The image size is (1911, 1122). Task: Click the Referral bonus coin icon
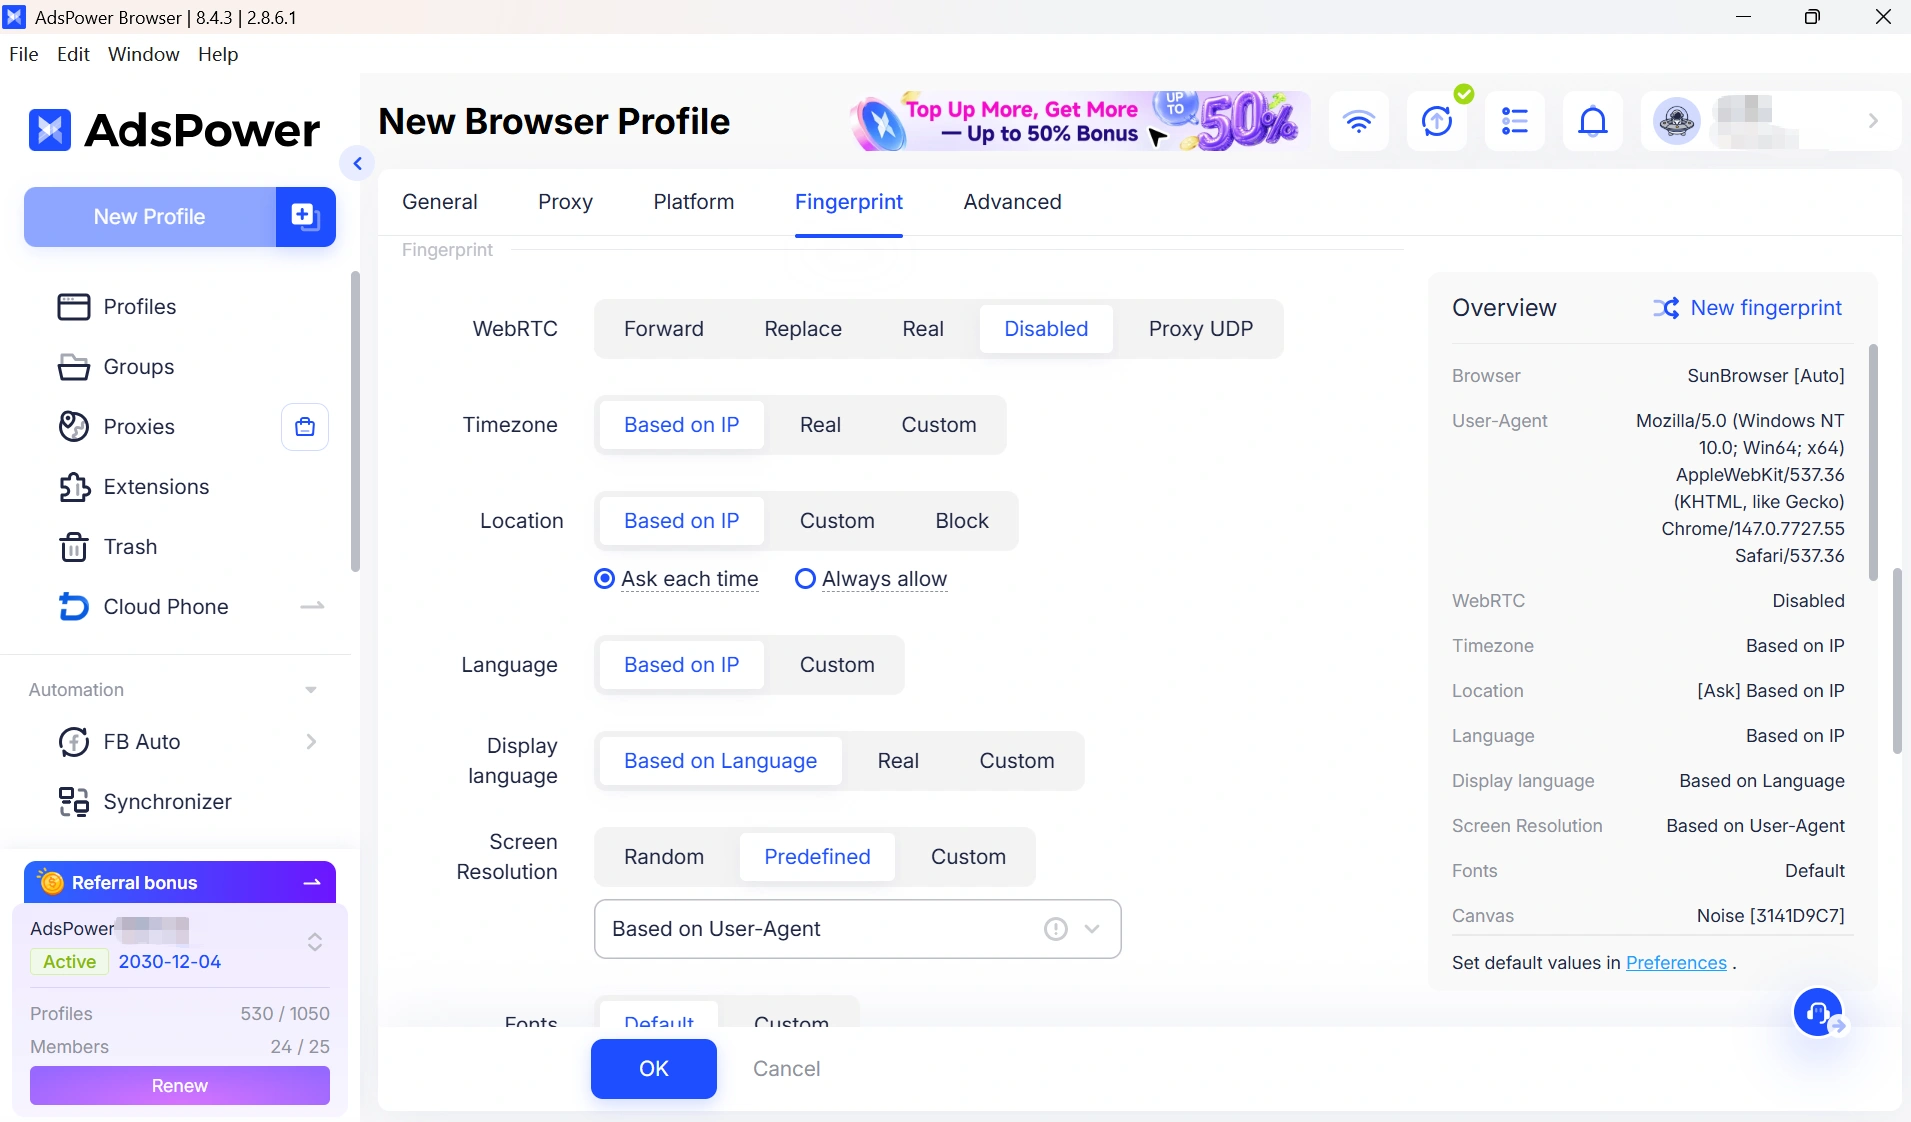(51, 883)
